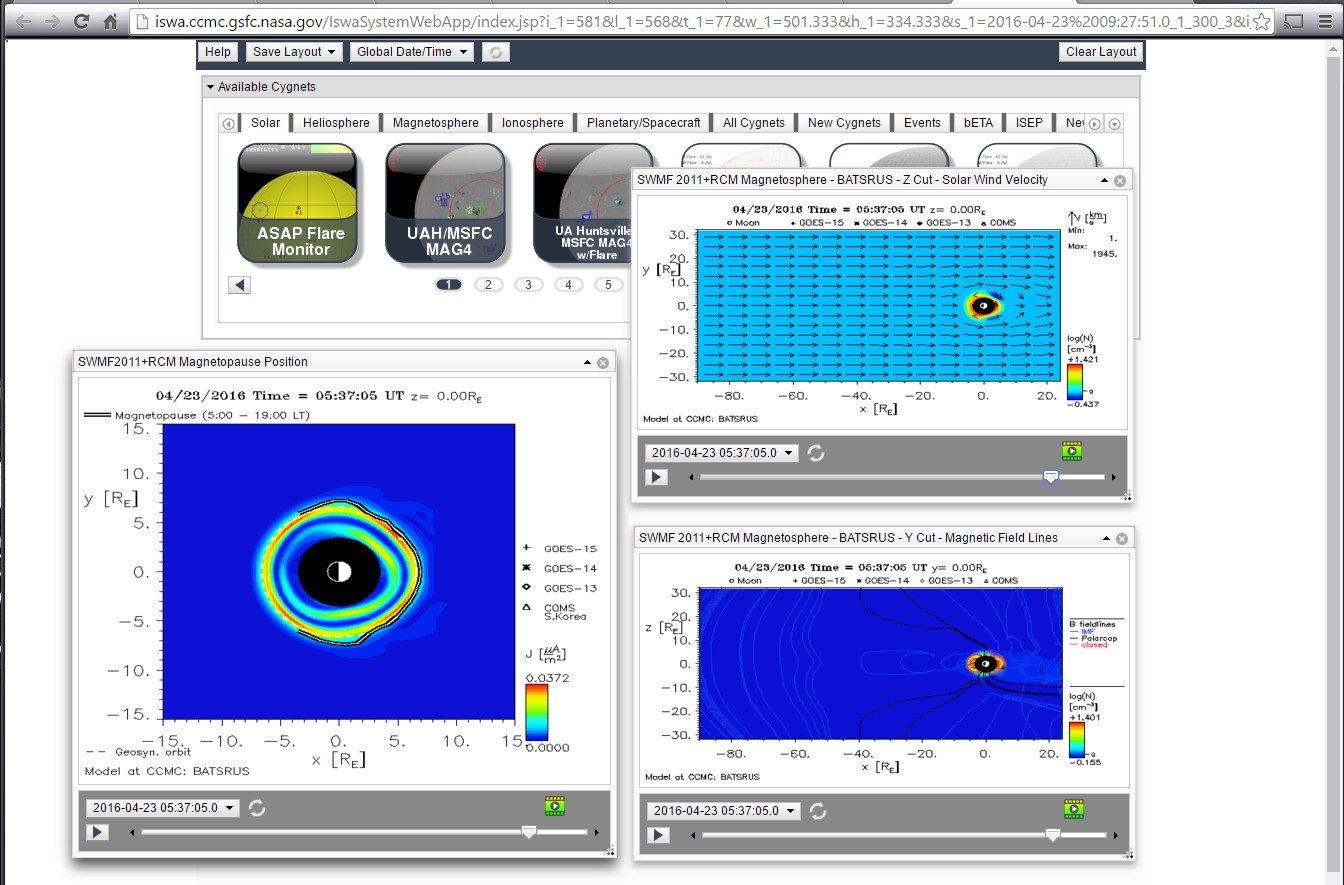Screen dimensions: 1344x885
Task: Step Y Cut timeline back one frame
Action: 691,836
